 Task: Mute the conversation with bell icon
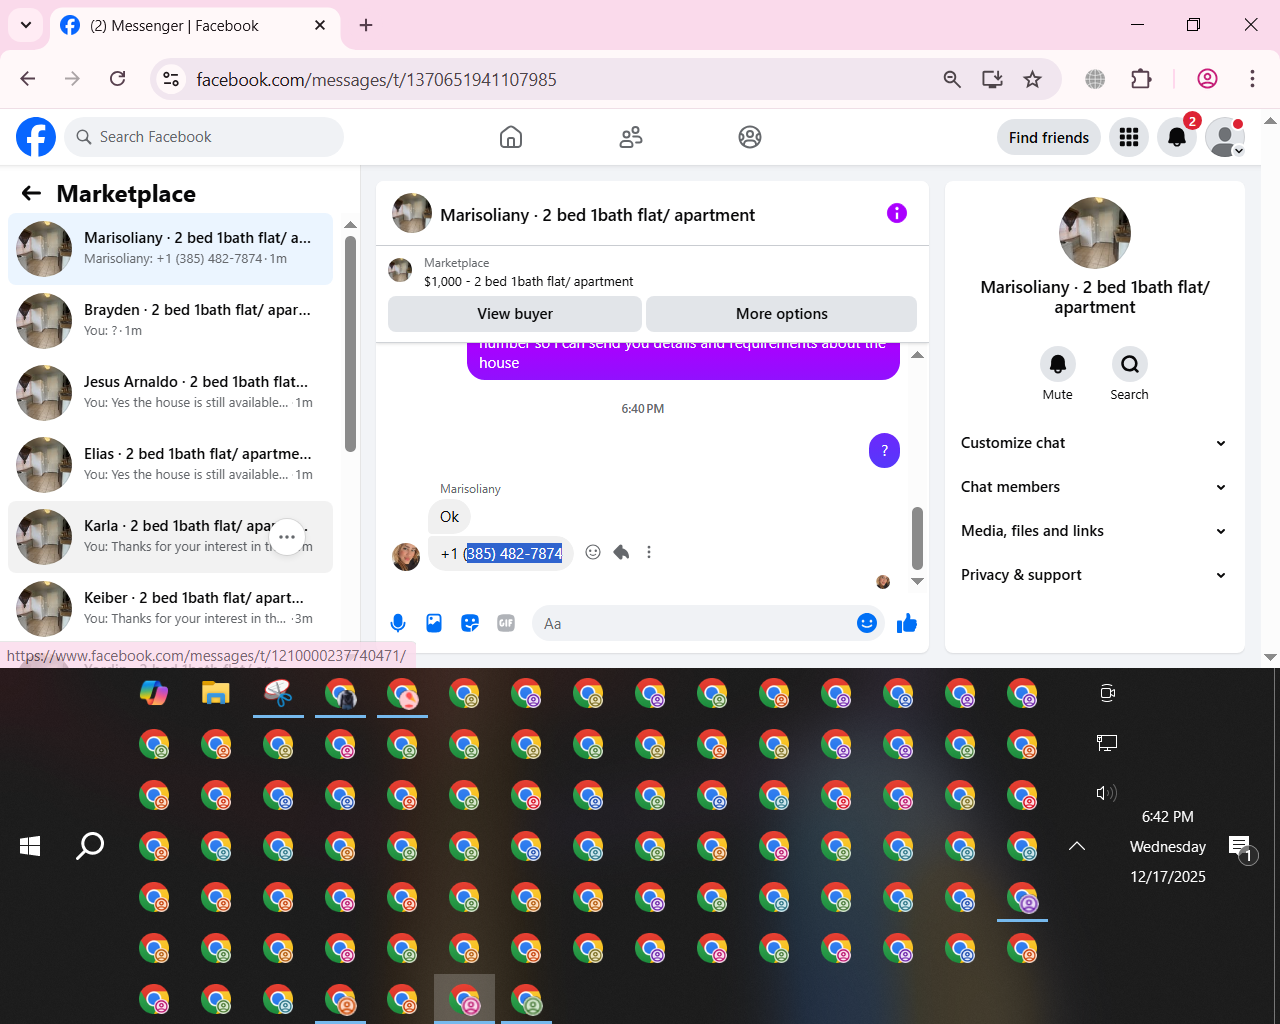[1058, 364]
